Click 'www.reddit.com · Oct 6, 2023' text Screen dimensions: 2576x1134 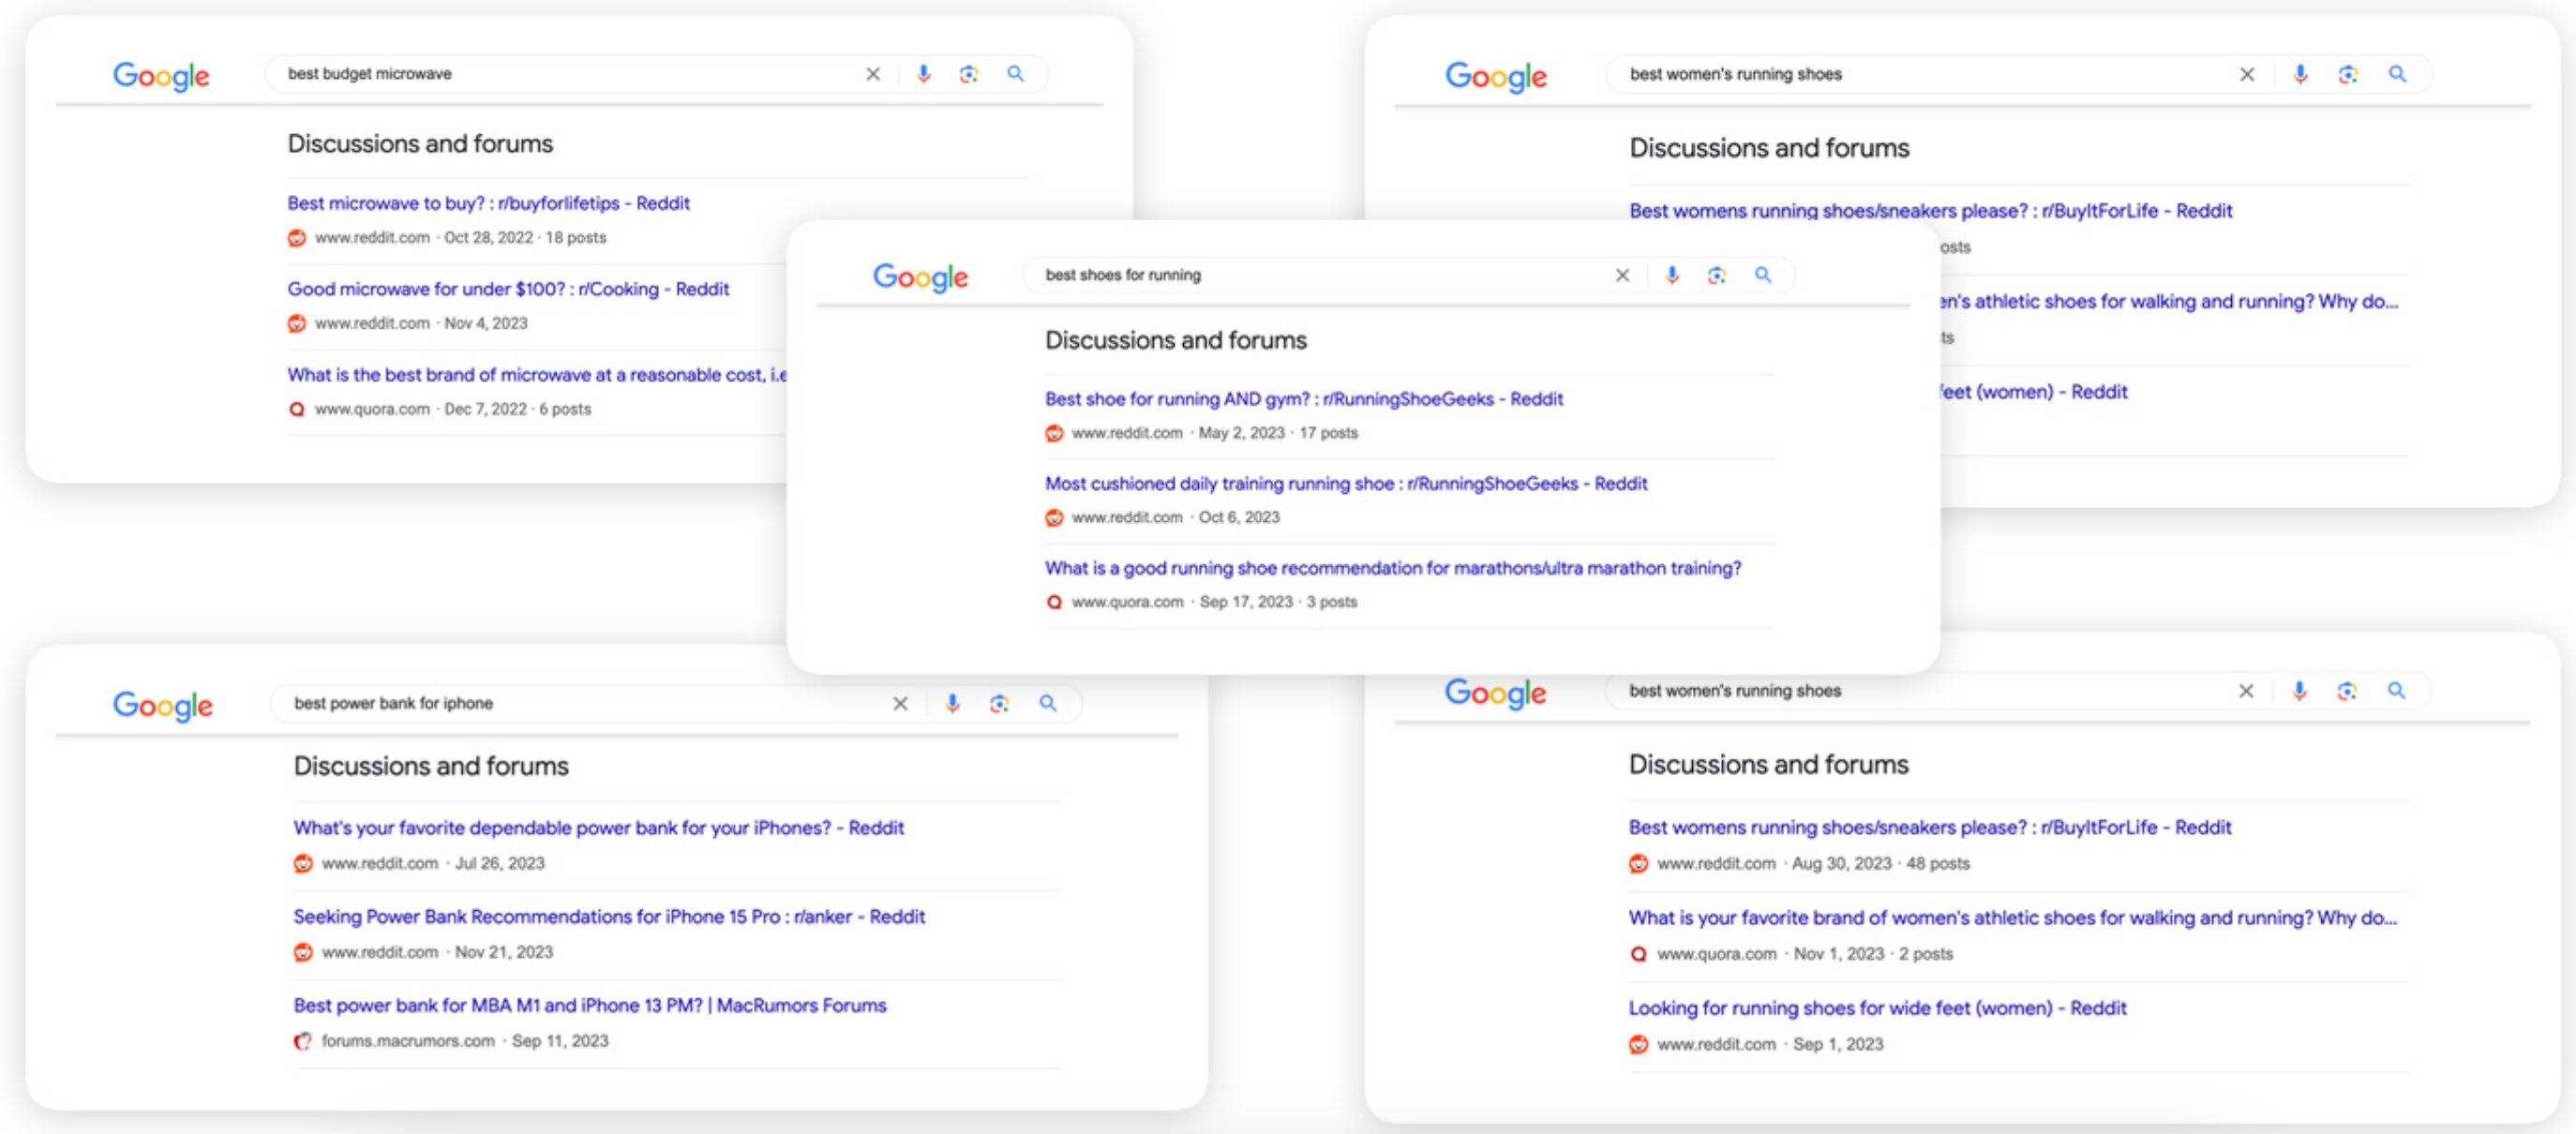pos(1175,517)
